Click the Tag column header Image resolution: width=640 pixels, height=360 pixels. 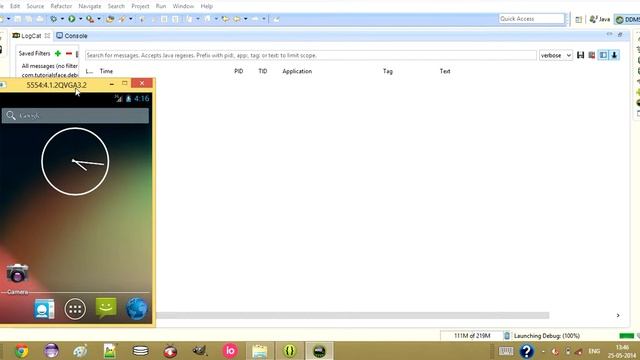point(388,71)
